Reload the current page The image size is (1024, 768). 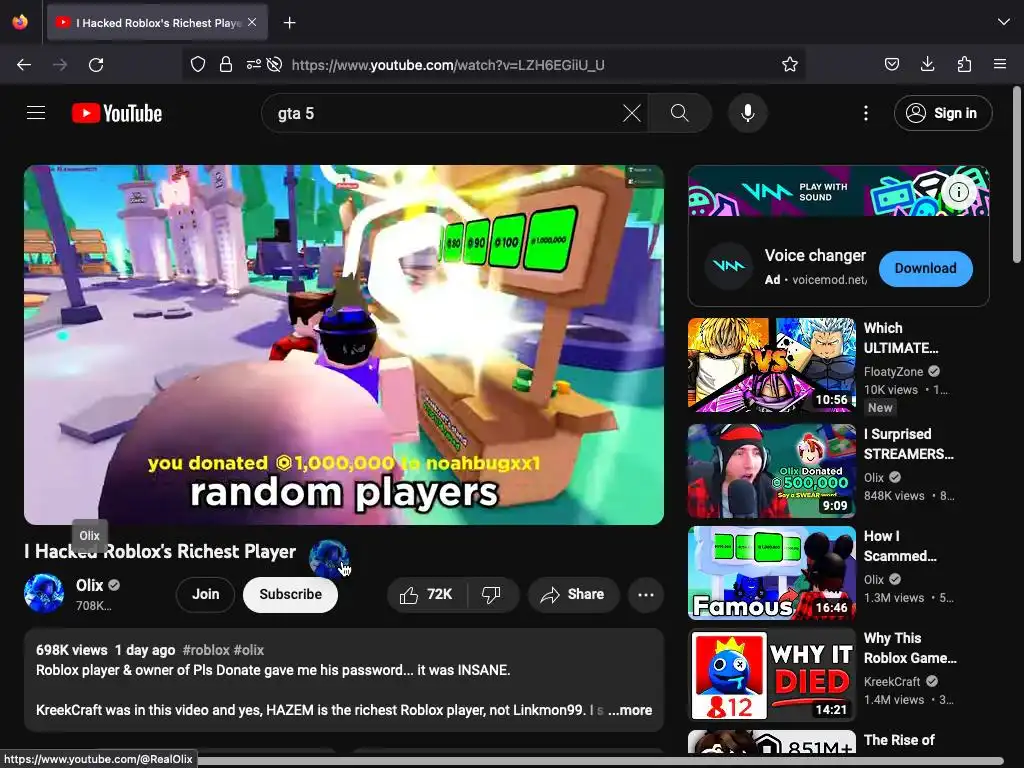tap(96, 65)
